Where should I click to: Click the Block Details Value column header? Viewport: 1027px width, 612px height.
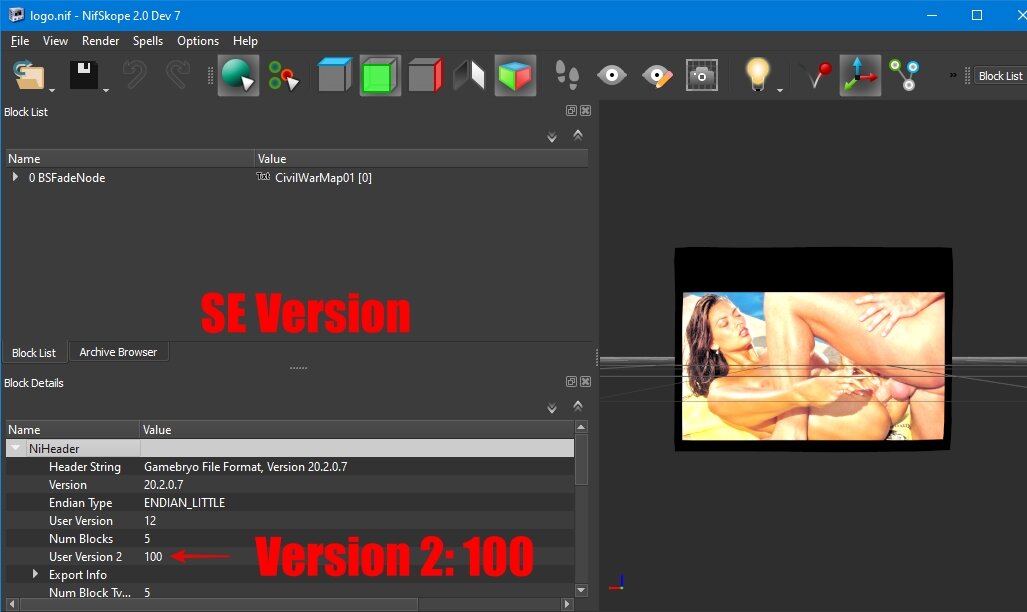pos(358,430)
